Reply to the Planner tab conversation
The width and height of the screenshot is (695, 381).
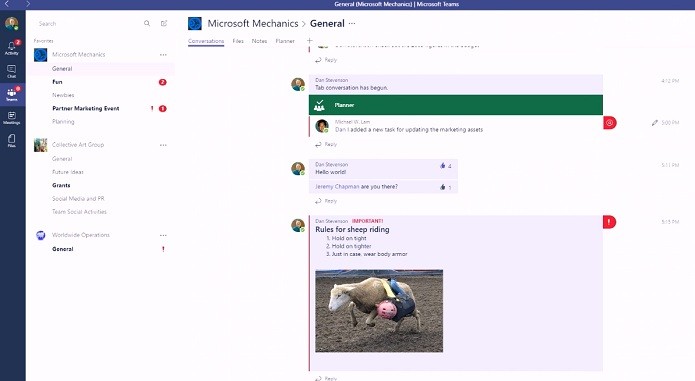coord(326,144)
